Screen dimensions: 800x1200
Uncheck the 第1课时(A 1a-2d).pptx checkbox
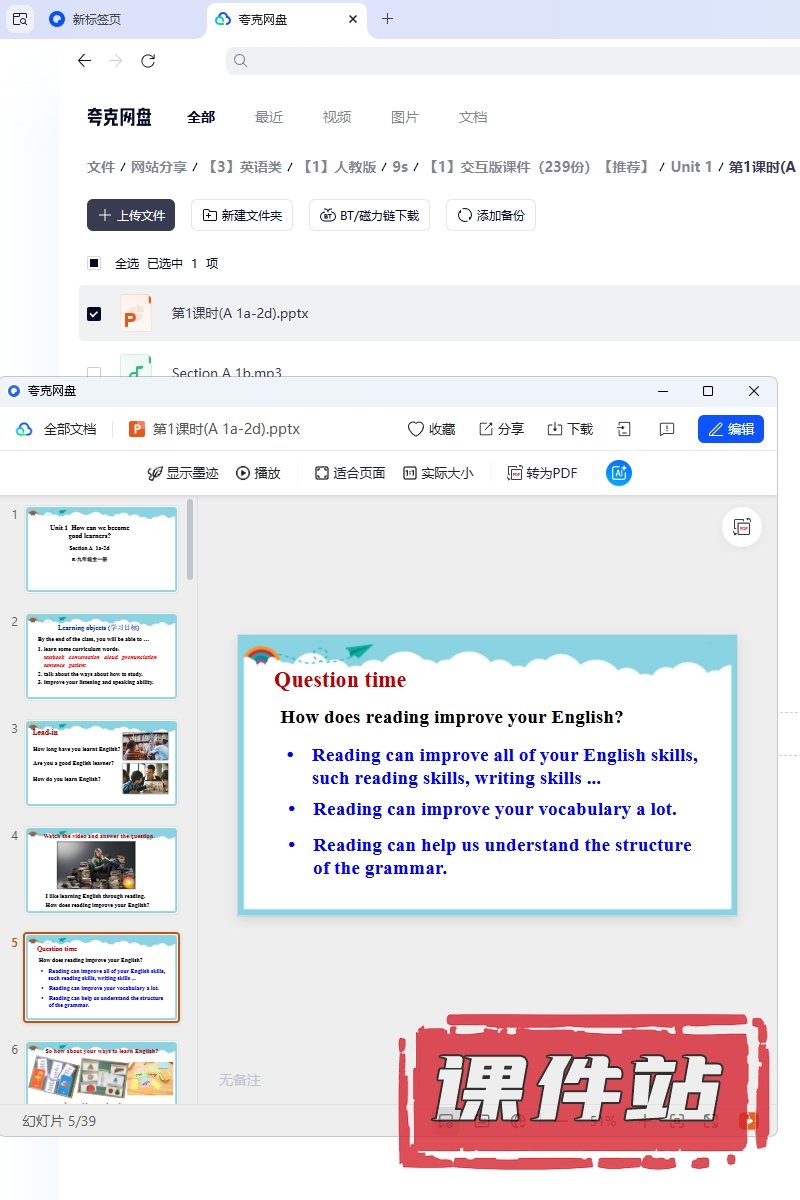(x=94, y=313)
